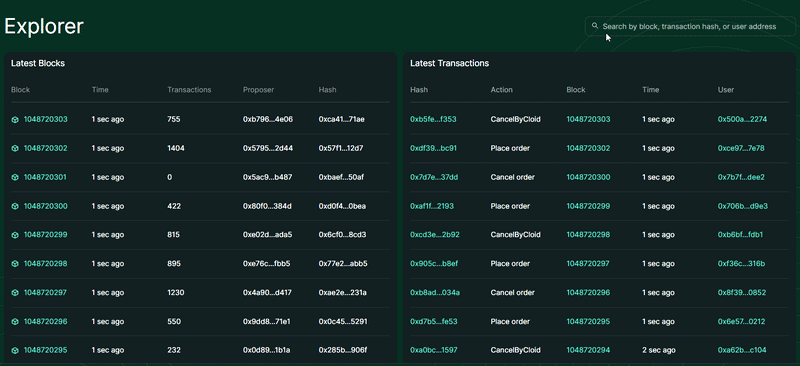Click proposer 0x80f0...384d
This screenshot has width=800, height=366.
[x=267, y=206]
